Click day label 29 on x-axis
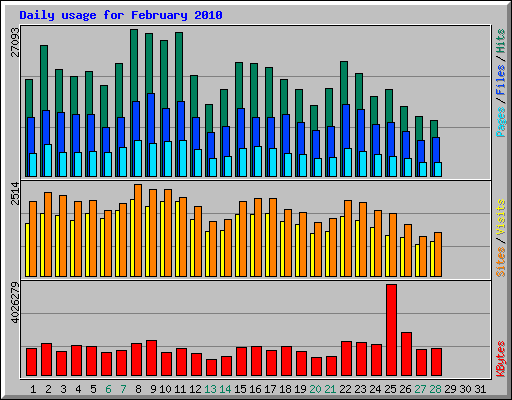 [x=450, y=389]
